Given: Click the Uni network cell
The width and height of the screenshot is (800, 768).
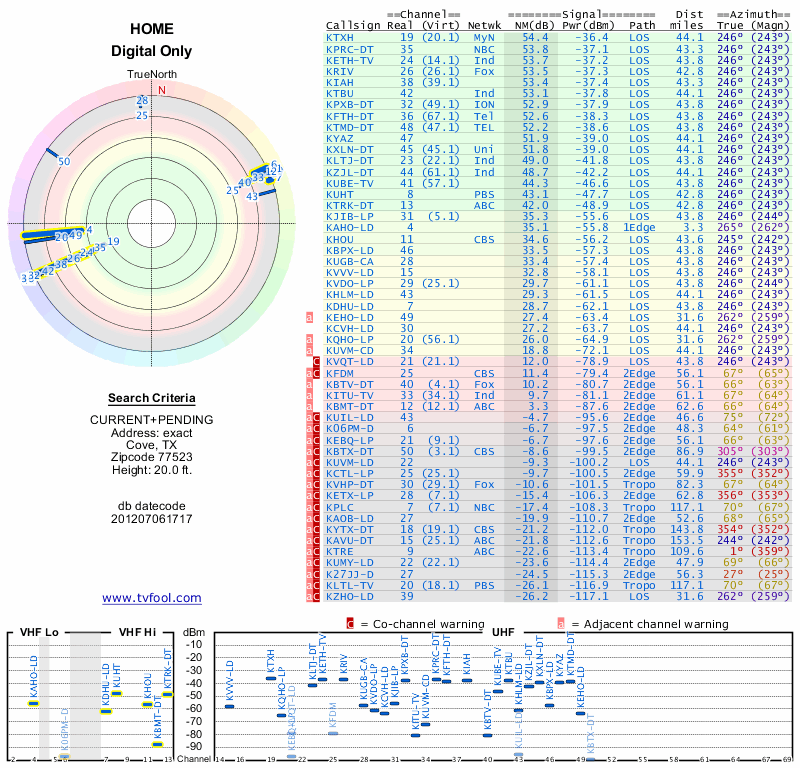Looking at the screenshot, I should pos(484,150).
